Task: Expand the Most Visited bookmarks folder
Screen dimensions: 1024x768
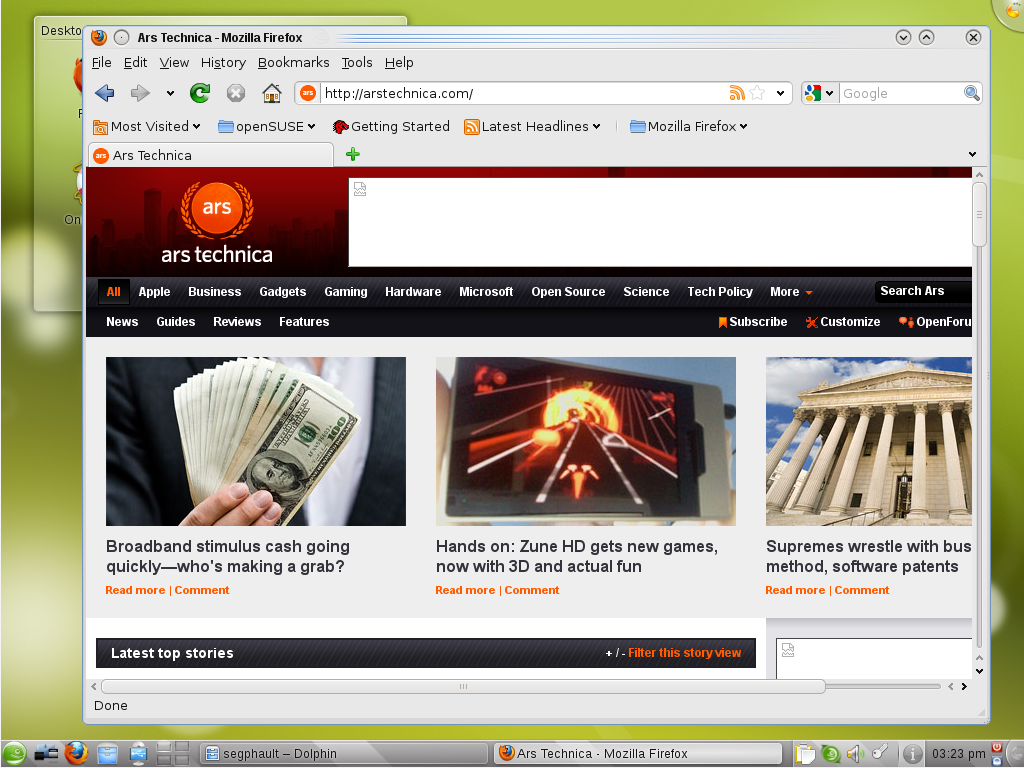Action: point(146,127)
